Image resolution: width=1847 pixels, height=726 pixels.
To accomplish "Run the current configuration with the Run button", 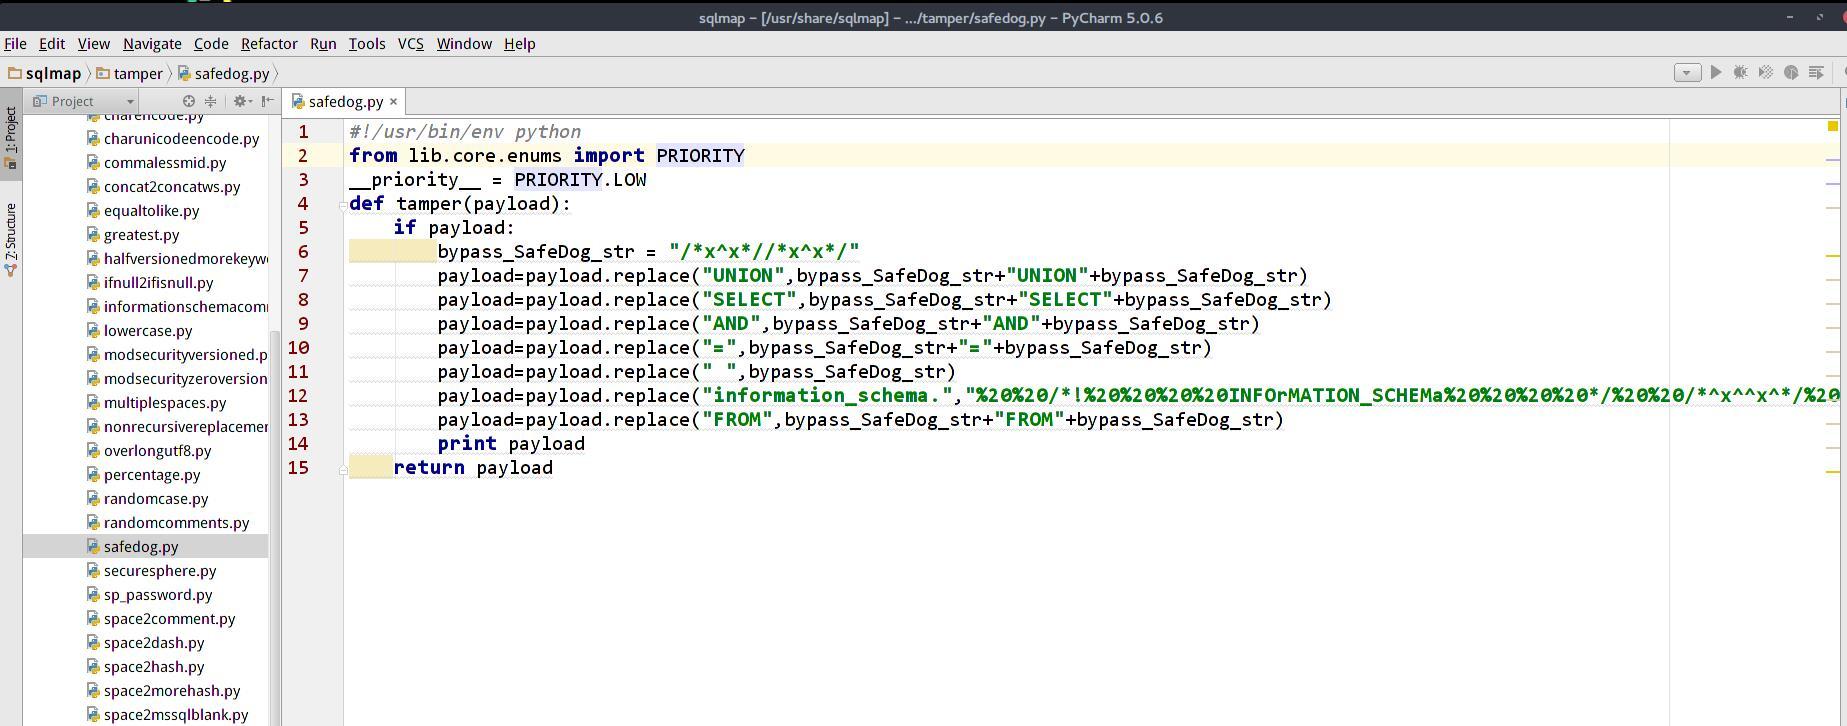I will point(1716,72).
